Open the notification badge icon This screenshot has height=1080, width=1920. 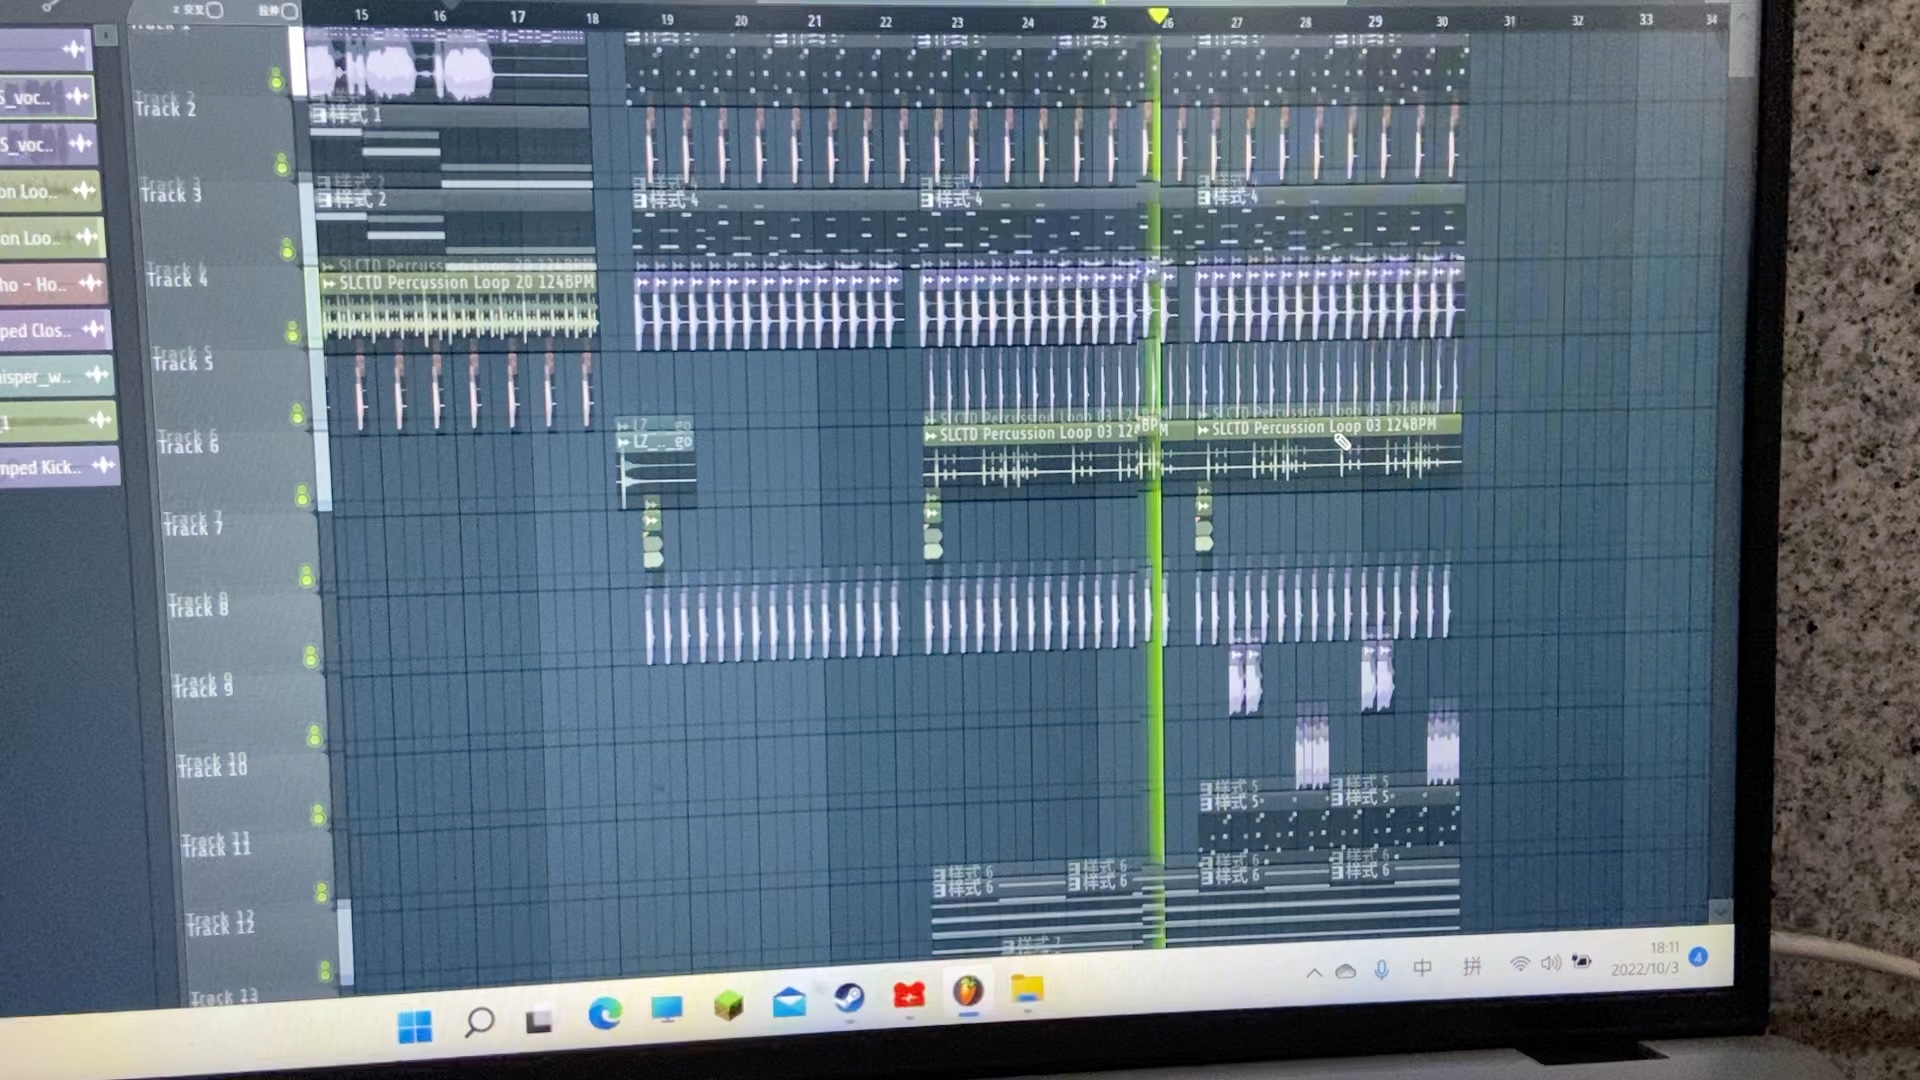click(x=1697, y=957)
